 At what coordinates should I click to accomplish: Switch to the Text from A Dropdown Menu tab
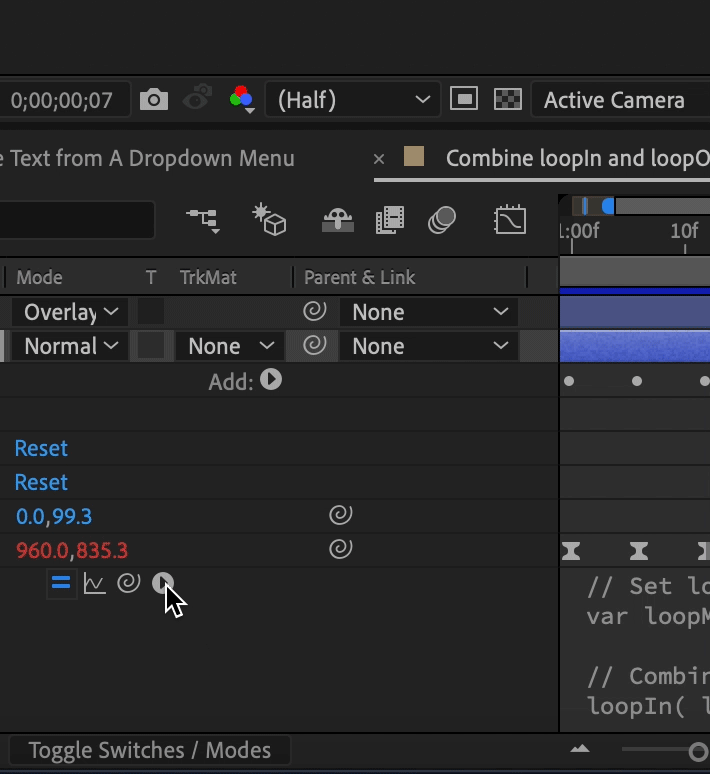pyautogui.click(x=148, y=158)
